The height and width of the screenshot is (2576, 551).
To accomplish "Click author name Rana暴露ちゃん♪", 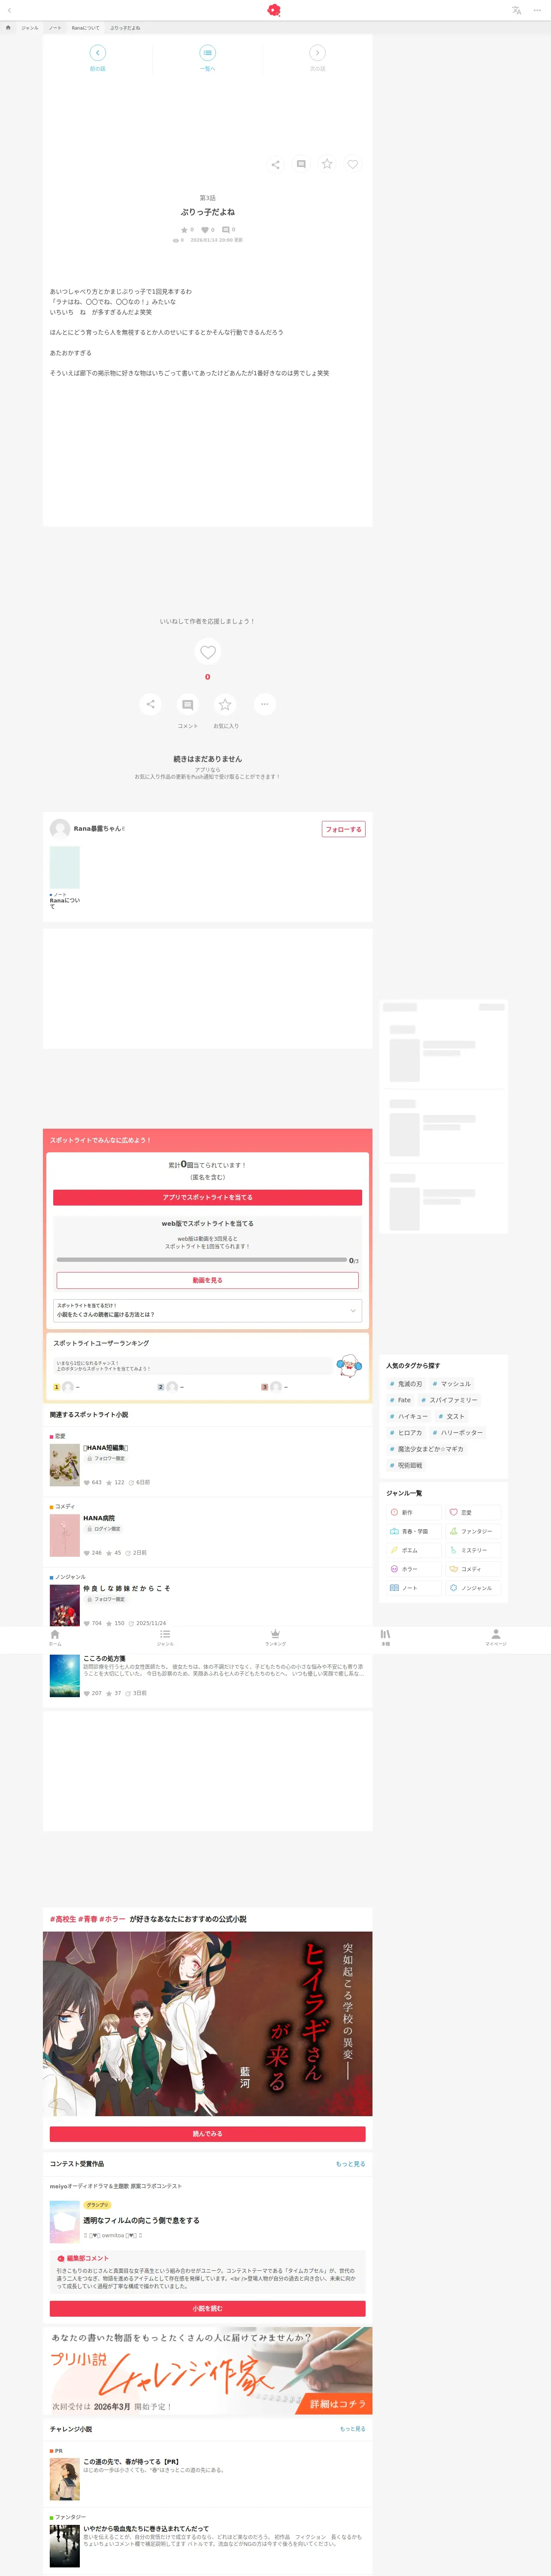I will coord(99,828).
